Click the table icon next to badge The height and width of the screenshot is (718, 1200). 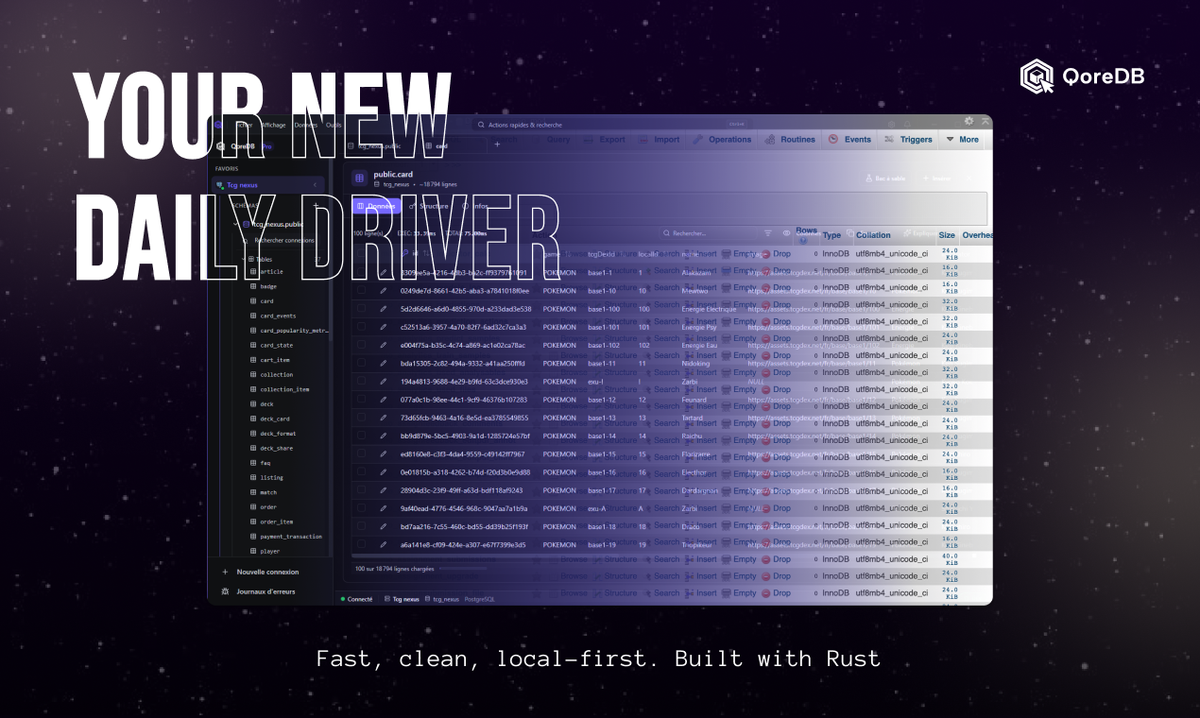coord(253,286)
